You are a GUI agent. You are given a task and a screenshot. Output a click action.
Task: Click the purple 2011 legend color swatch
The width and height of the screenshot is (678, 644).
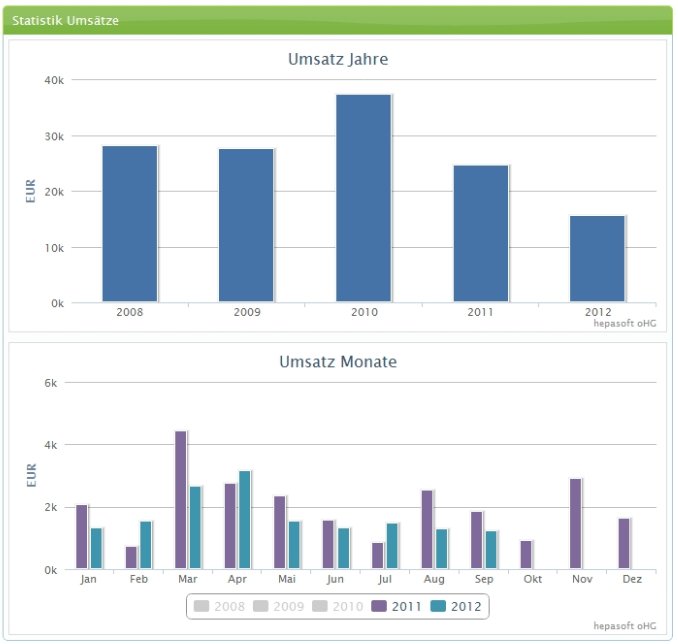[379, 606]
